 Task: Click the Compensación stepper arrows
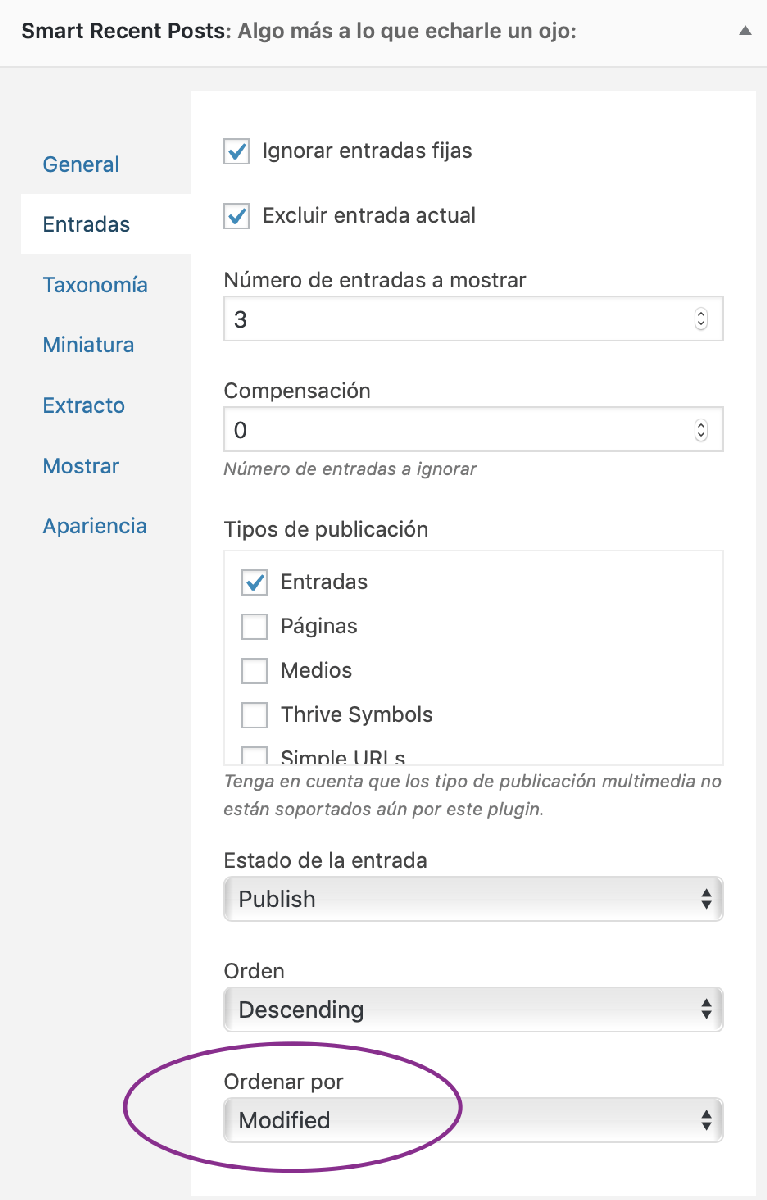pos(701,431)
